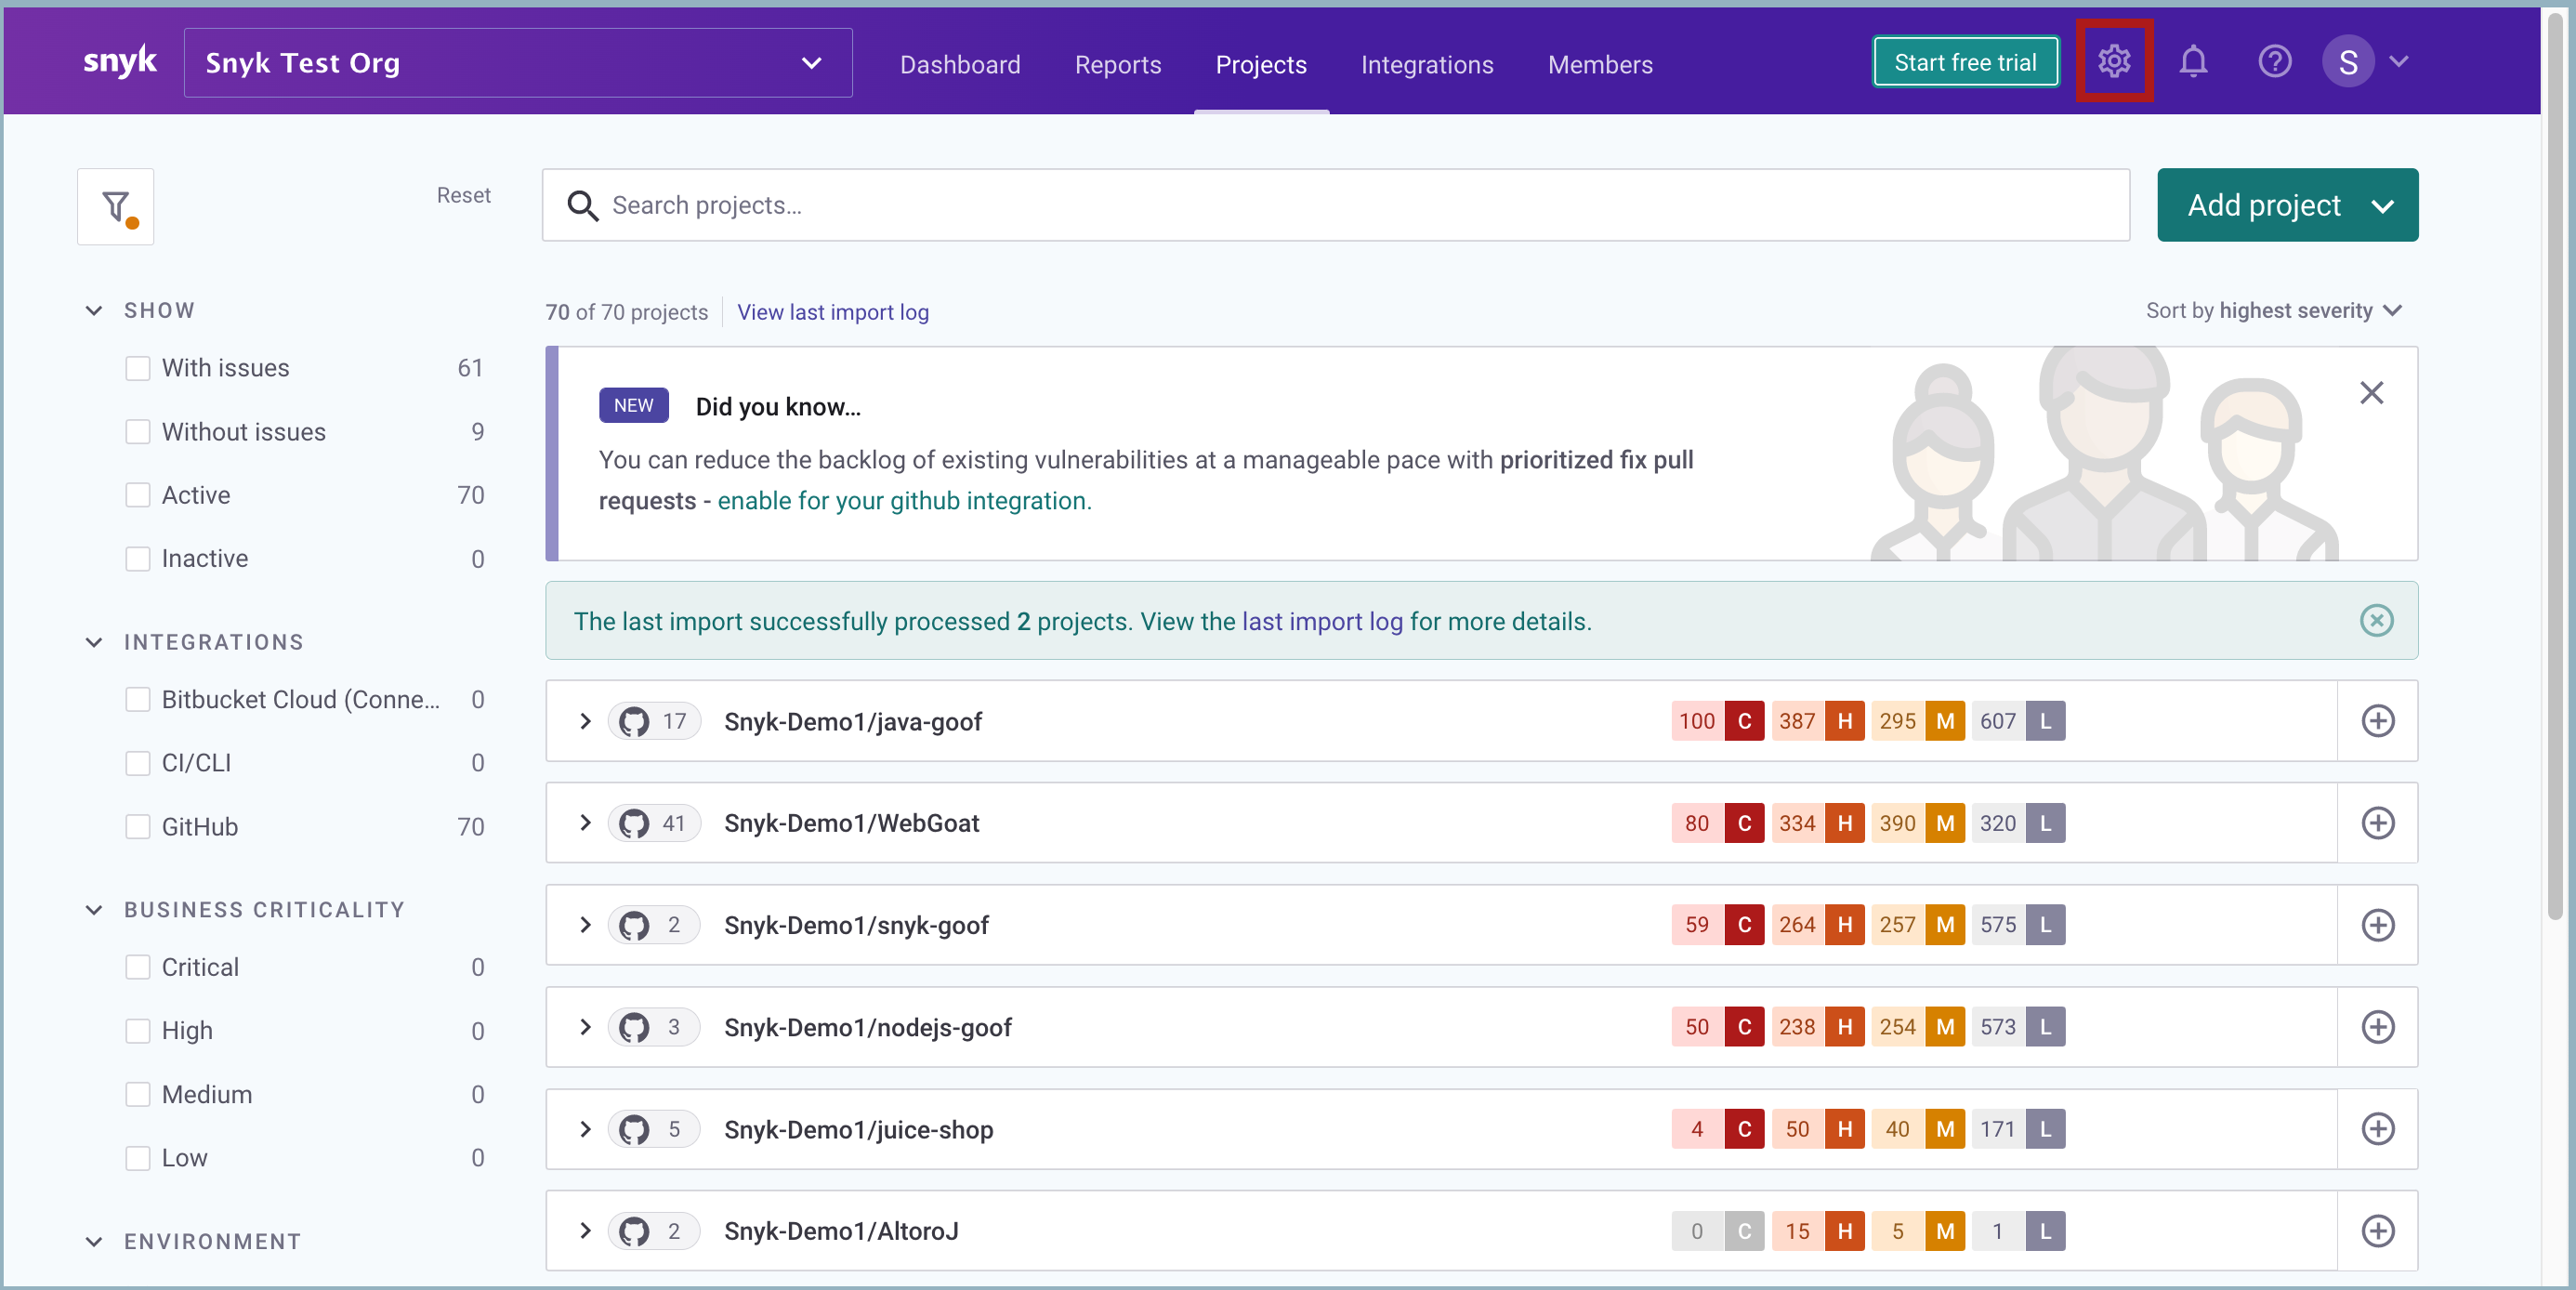The height and width of the screenshot is (1290, 2576).
Task: Click GitHub icon on snyk-goof row
Action: coord(634,925)
